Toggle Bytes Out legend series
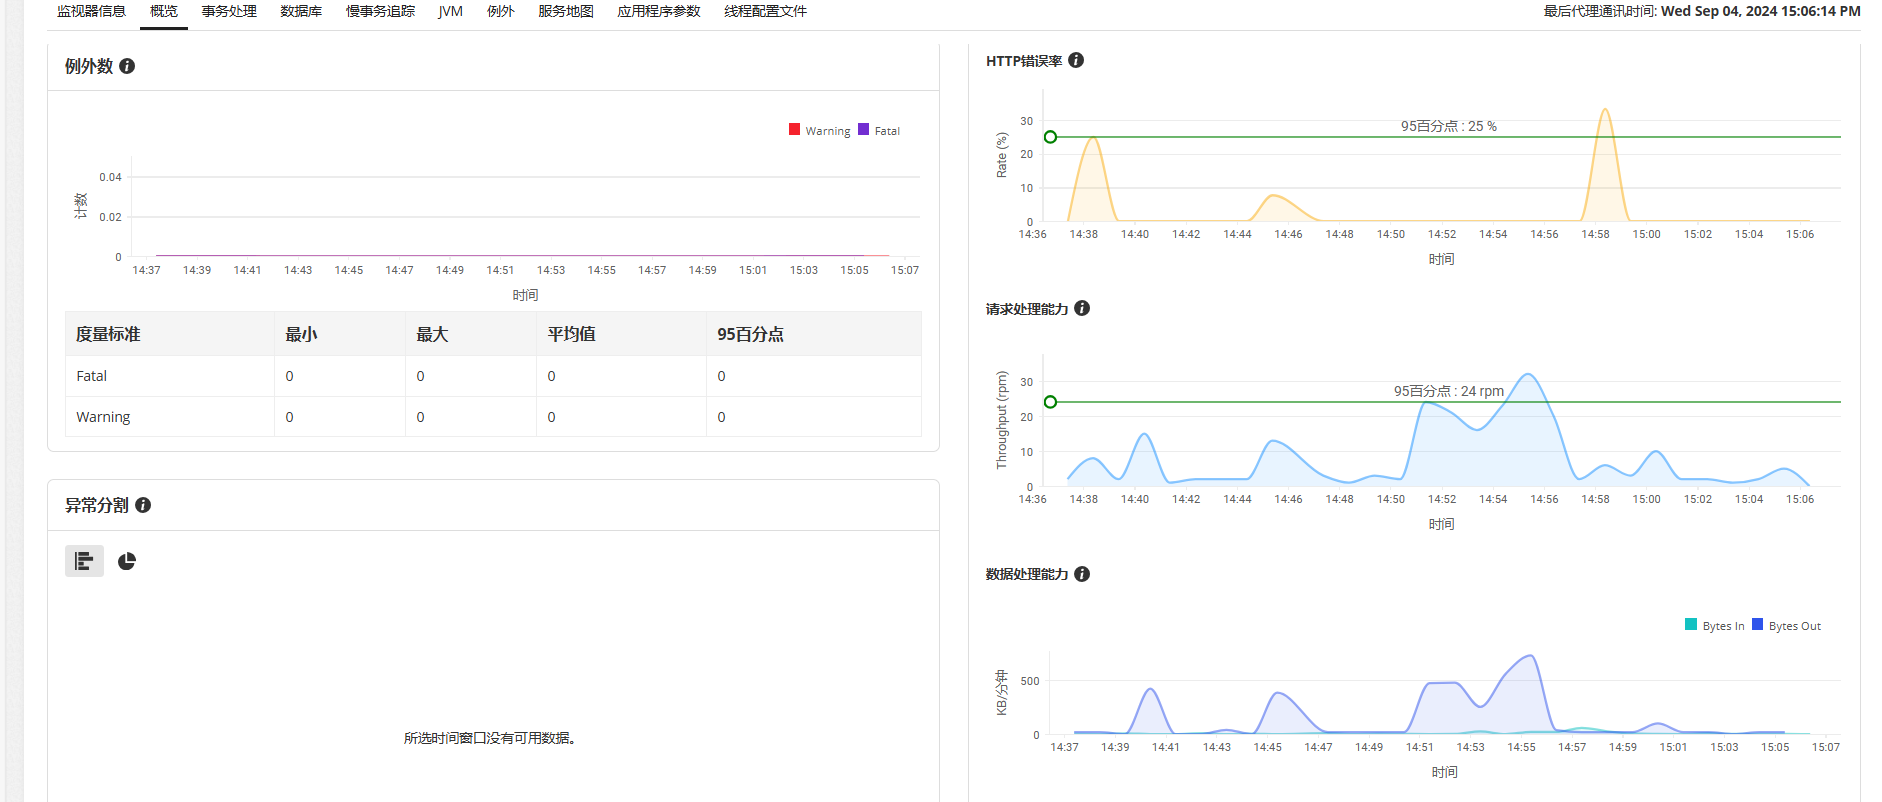Screen dimensions: 1882x802 [1786, 625]
